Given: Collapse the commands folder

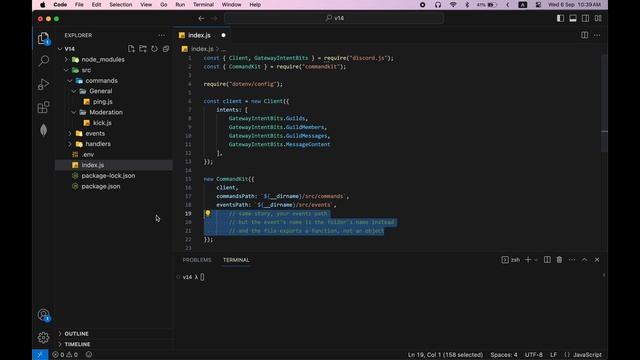Looking at the screenshot, I should [70, 81].
